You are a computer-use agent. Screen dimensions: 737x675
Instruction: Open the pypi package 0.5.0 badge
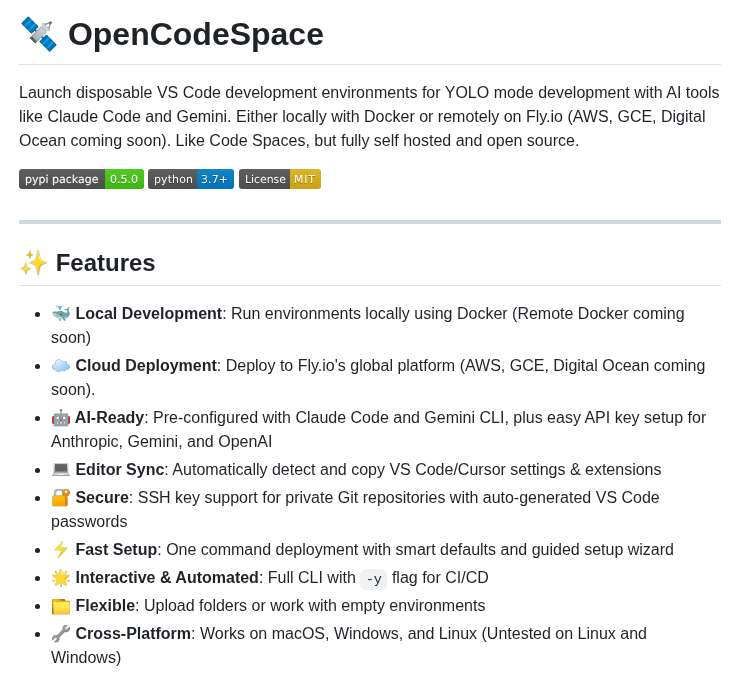pos(81,179)
